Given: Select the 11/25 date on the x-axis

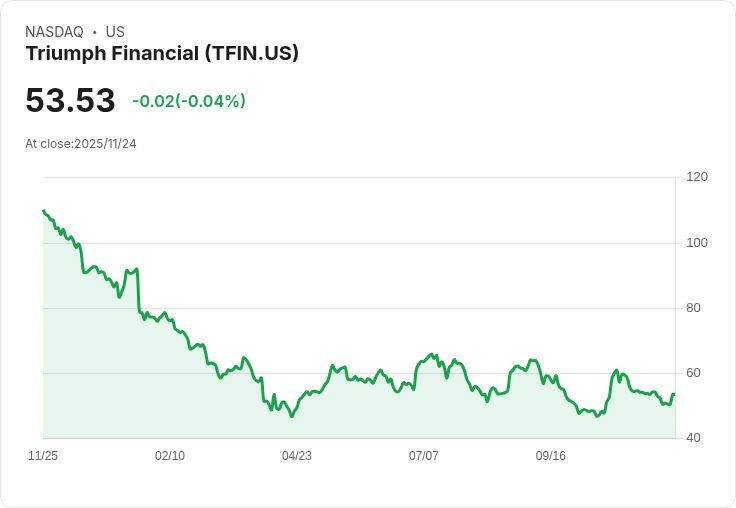Looking at the screenshot, I should tap(43, 456).
